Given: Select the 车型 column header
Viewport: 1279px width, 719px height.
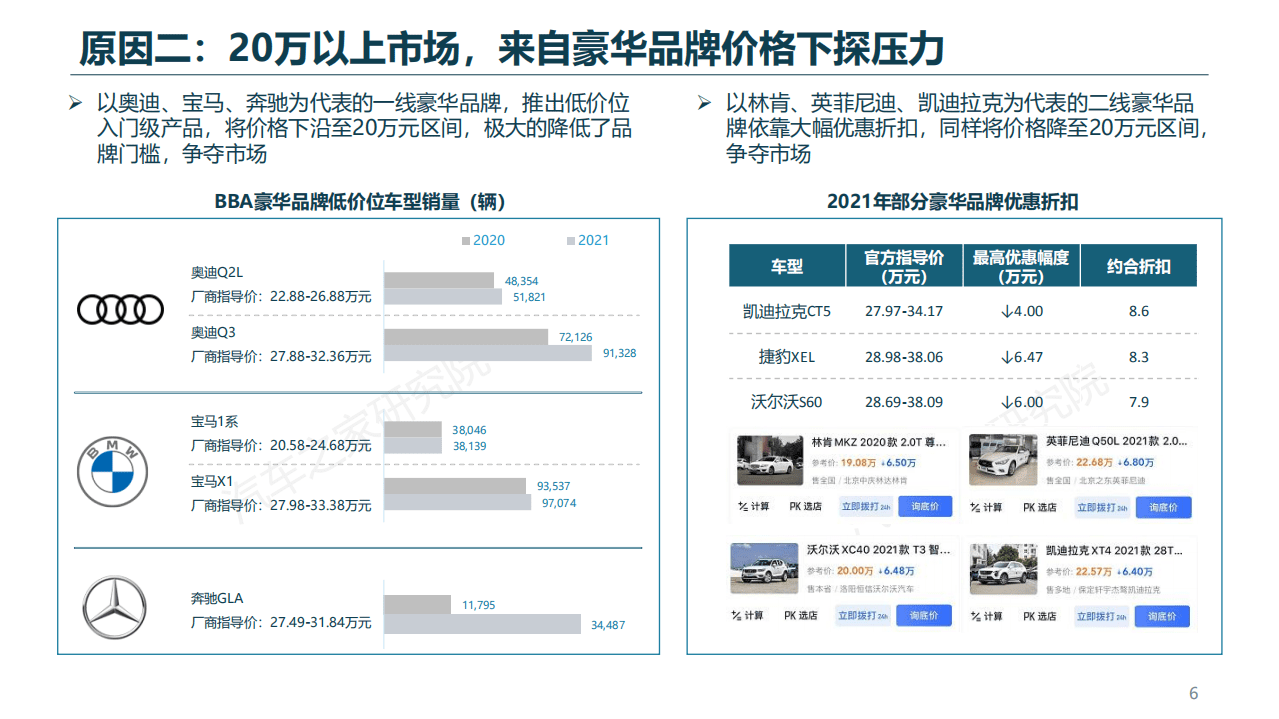Looking at the screenshot, I should pyautogui.click(x=788, y=265).
